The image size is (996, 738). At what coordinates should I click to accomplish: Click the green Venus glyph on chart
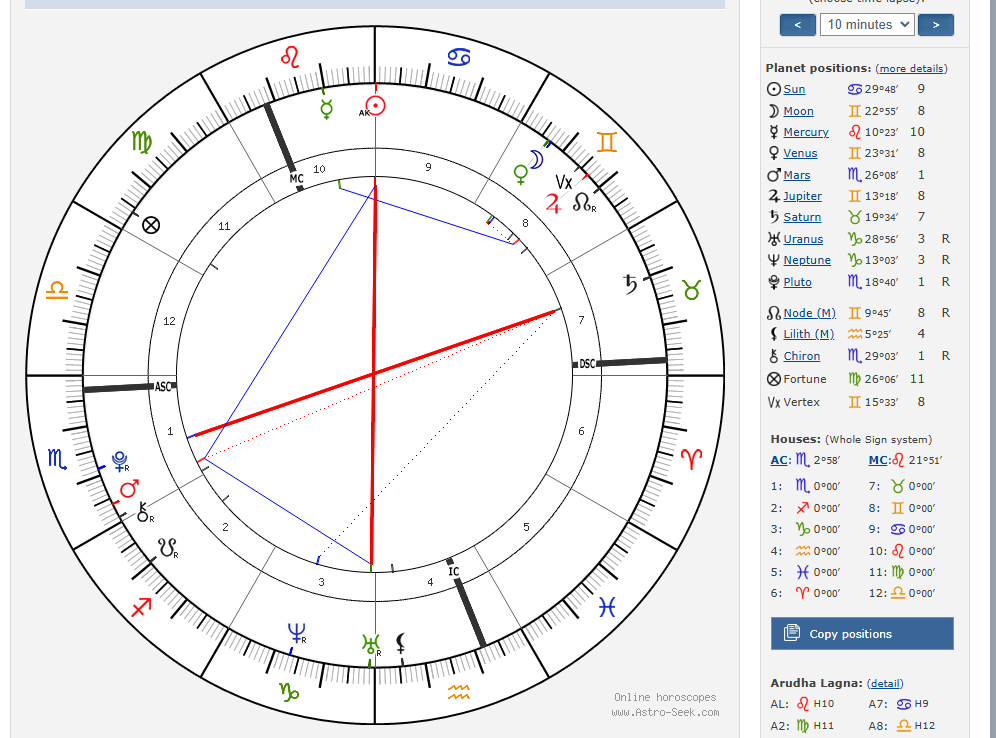click(x=521, y=174)
